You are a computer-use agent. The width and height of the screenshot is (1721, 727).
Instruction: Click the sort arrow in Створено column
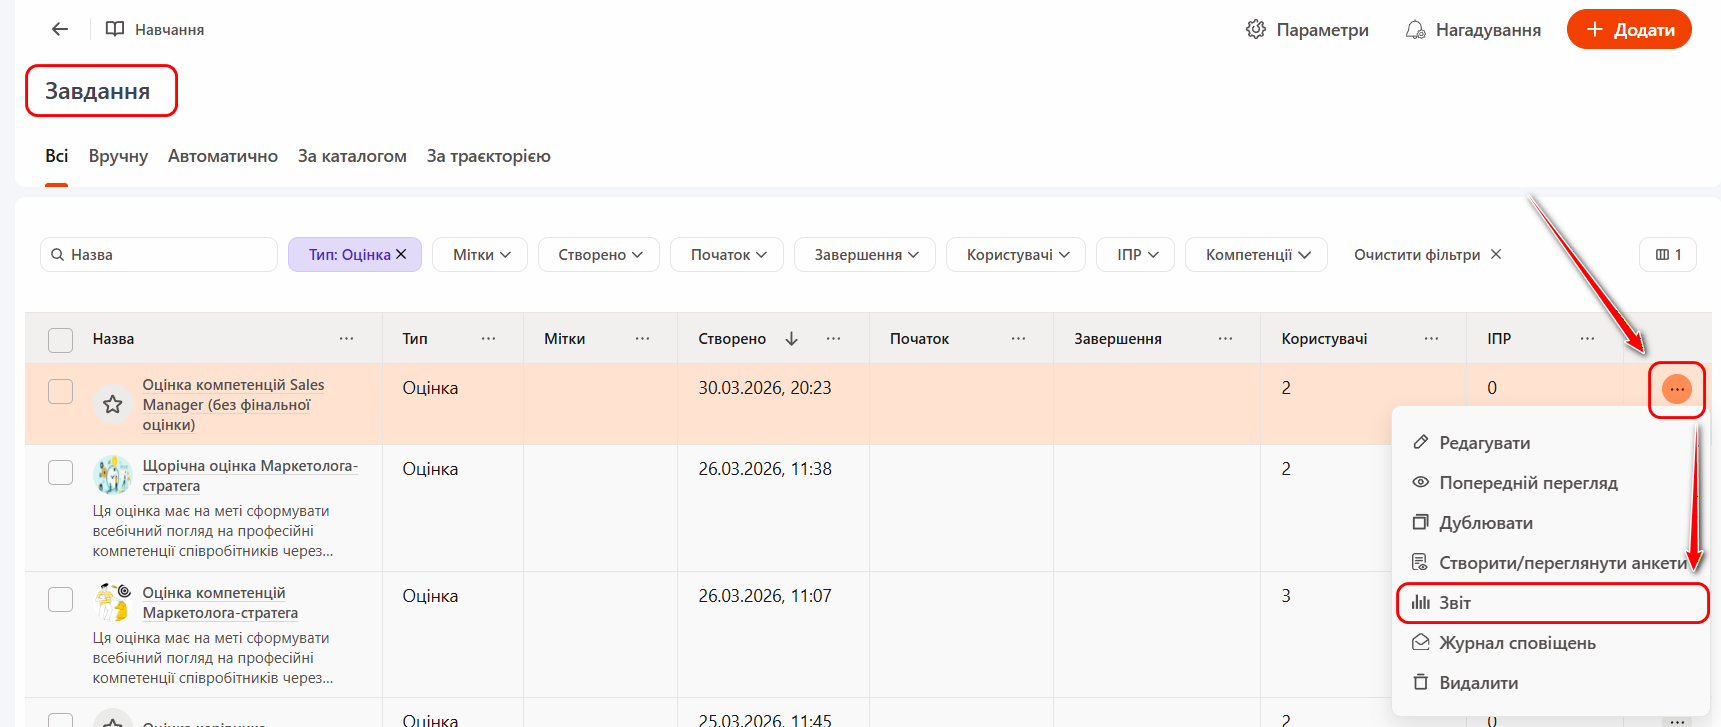[x=791, y=339]
